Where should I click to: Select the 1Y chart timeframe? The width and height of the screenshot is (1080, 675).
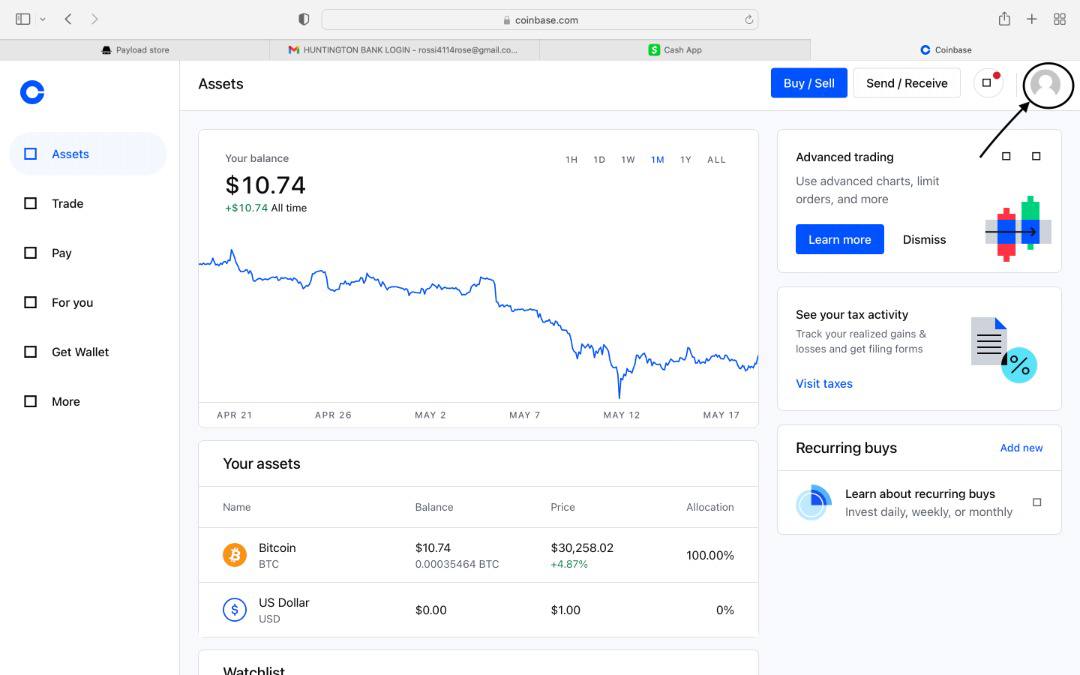coord(686,160)
